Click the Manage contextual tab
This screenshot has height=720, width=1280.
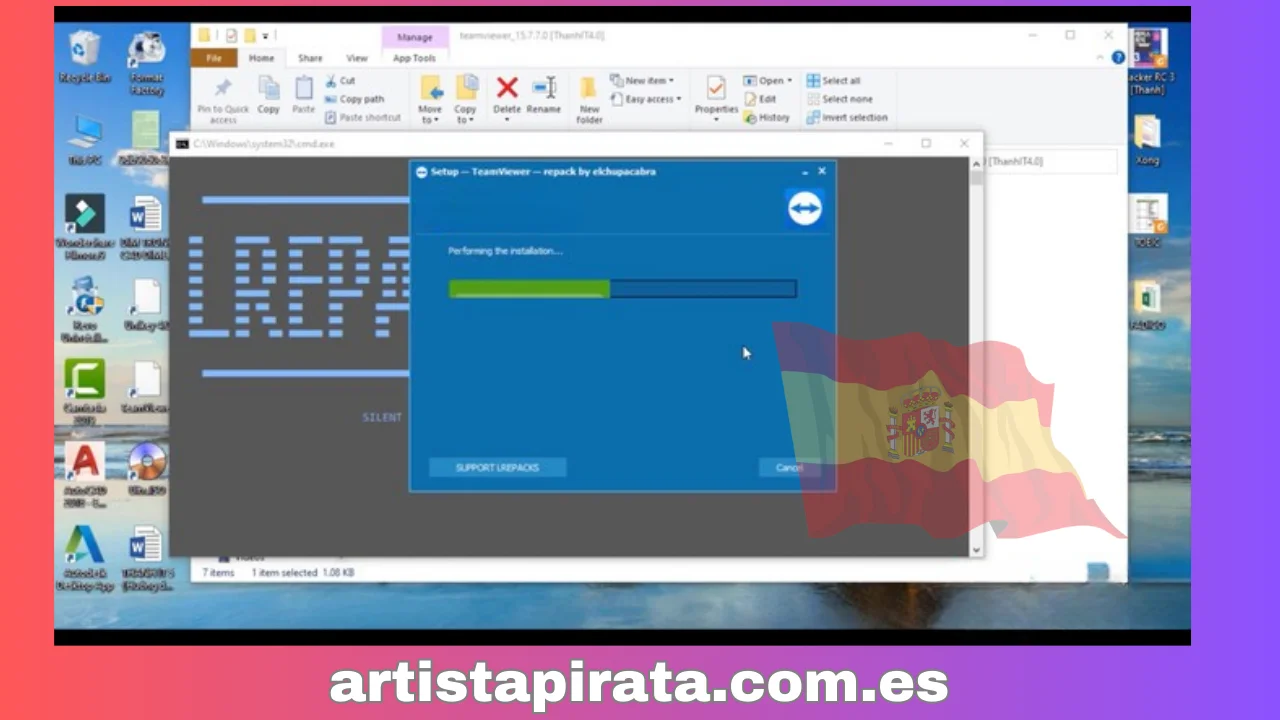(x=414, y=37)
